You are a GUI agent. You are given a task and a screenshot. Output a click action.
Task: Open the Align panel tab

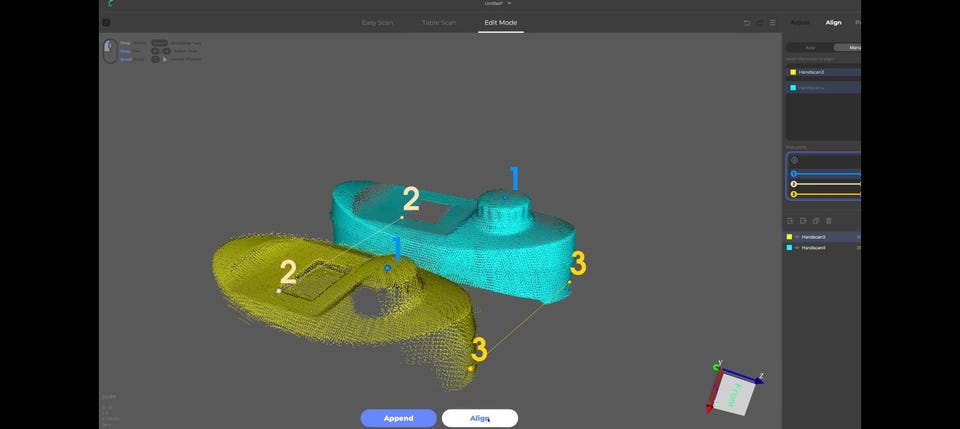[833, 23]
